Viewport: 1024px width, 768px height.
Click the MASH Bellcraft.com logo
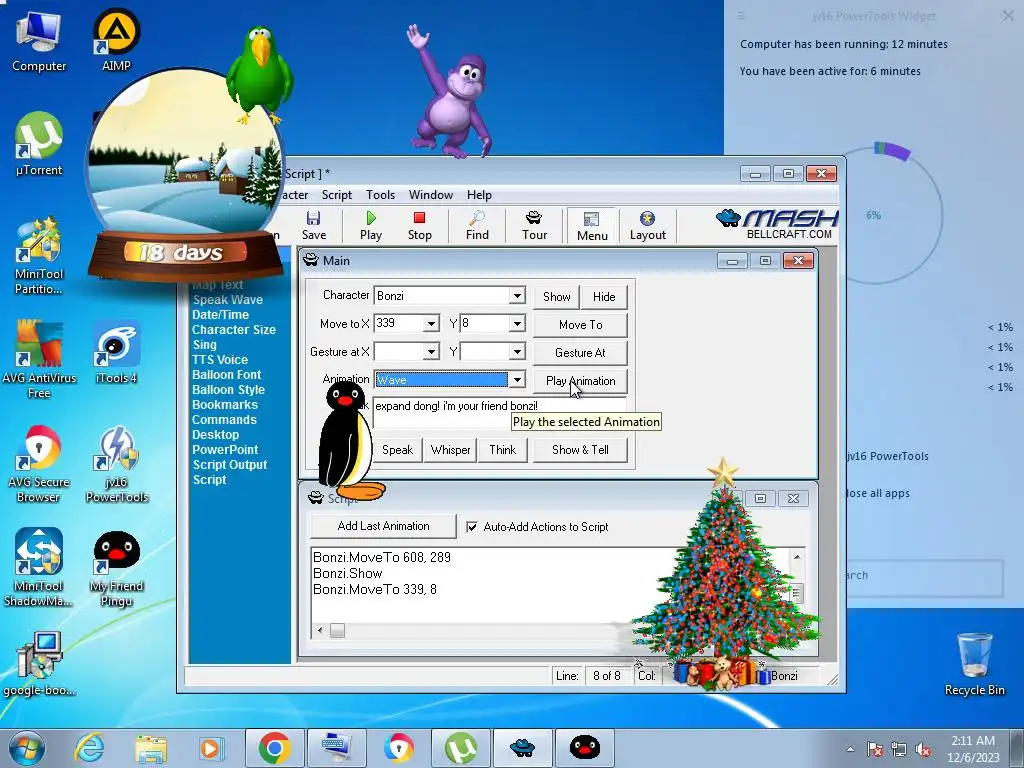(776, 225)
